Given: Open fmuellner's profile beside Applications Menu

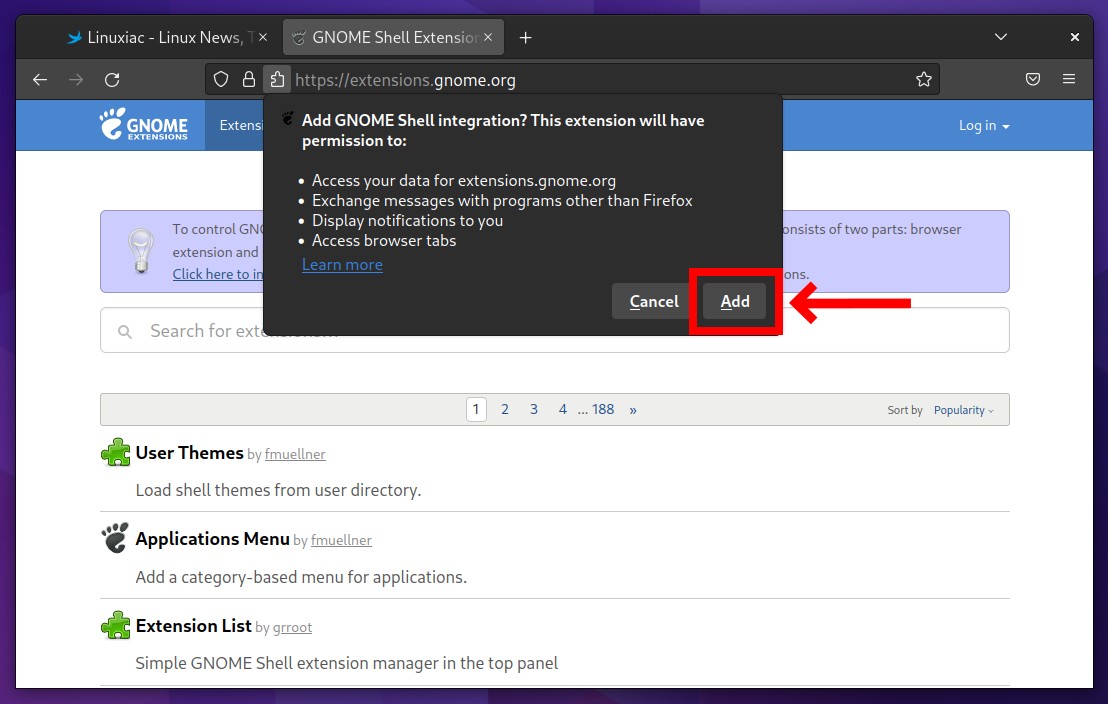Looking at the screenshot, I should pyautogui.click(x=341, y=540).
